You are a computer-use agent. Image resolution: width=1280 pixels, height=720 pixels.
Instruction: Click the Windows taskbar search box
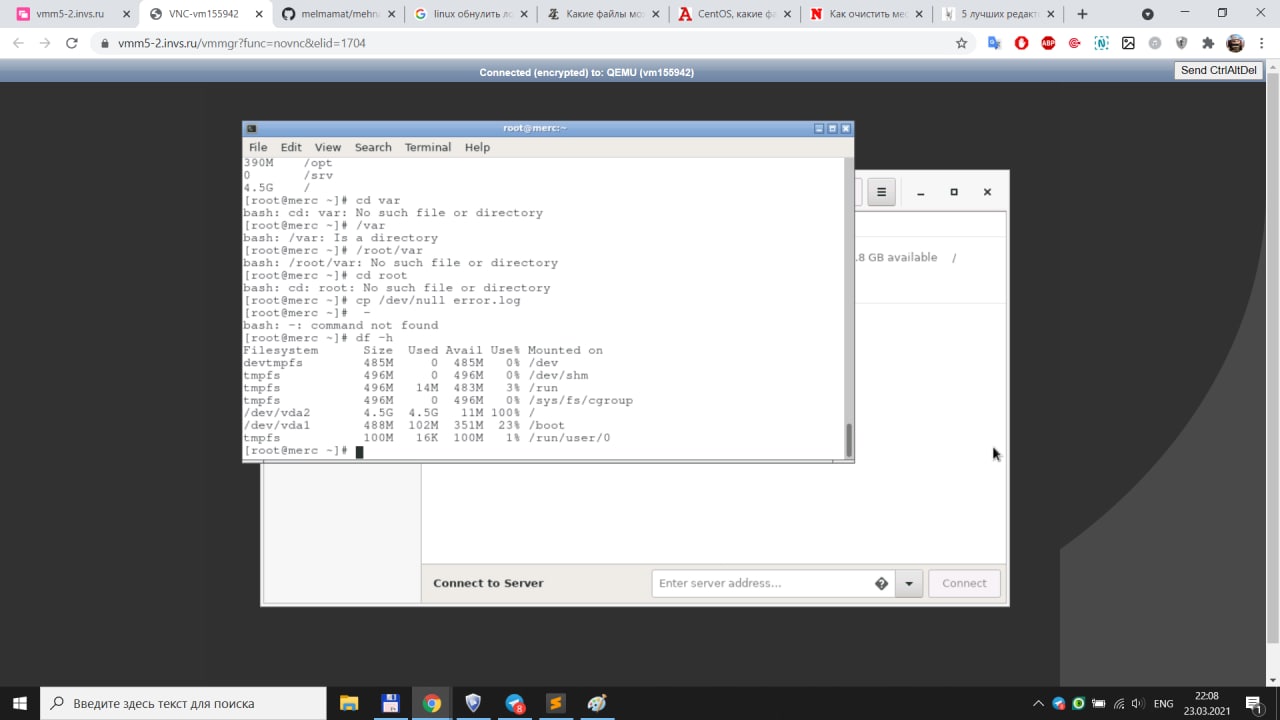click(x=183, y=703)
